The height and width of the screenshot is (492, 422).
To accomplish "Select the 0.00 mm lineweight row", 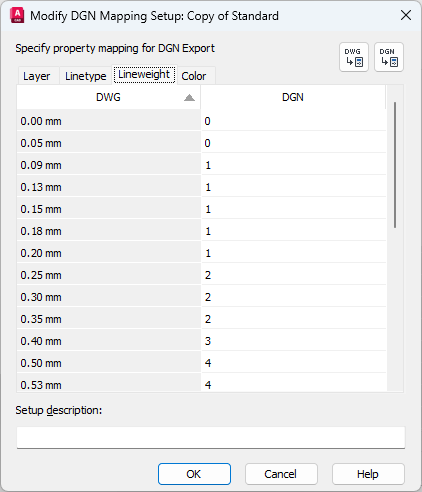I will (109, 121).
